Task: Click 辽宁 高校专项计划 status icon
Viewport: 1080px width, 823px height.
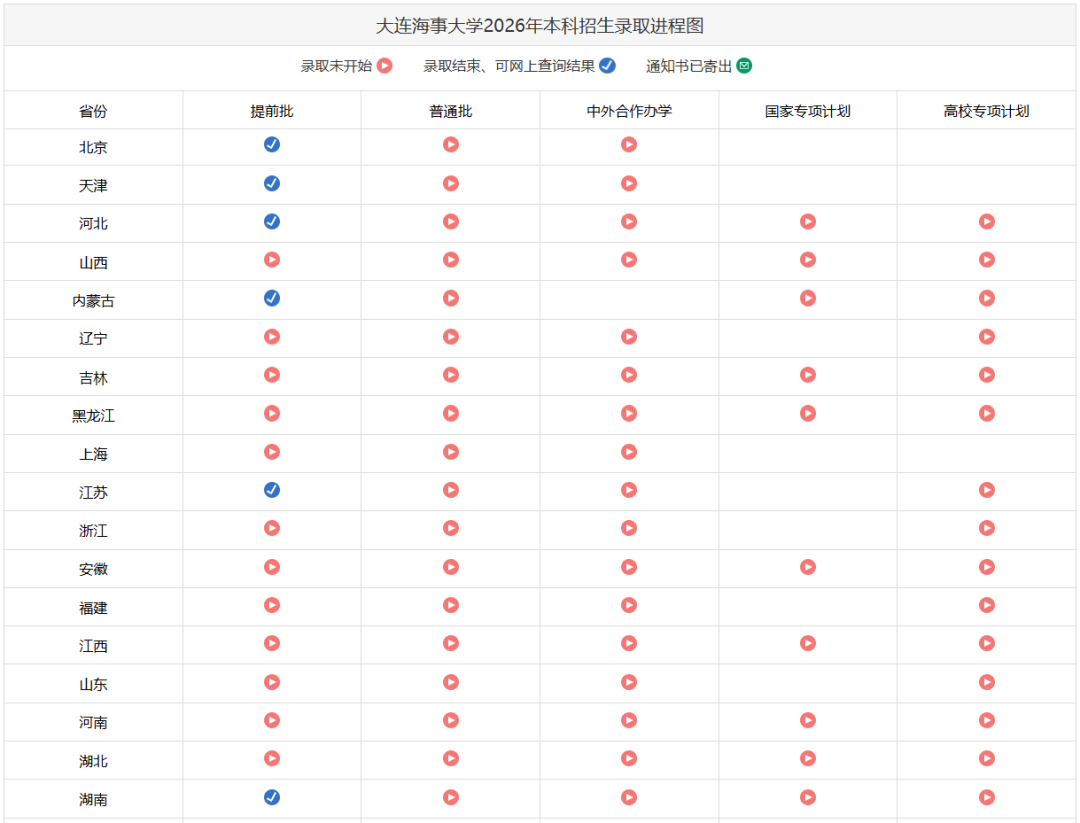Action: (x=987, y=337)
